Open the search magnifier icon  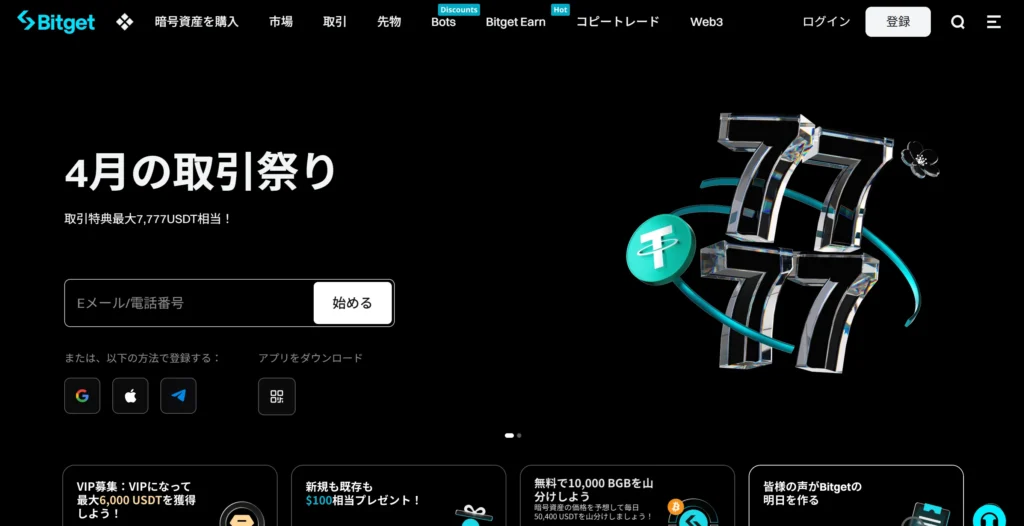click(957, 22)
